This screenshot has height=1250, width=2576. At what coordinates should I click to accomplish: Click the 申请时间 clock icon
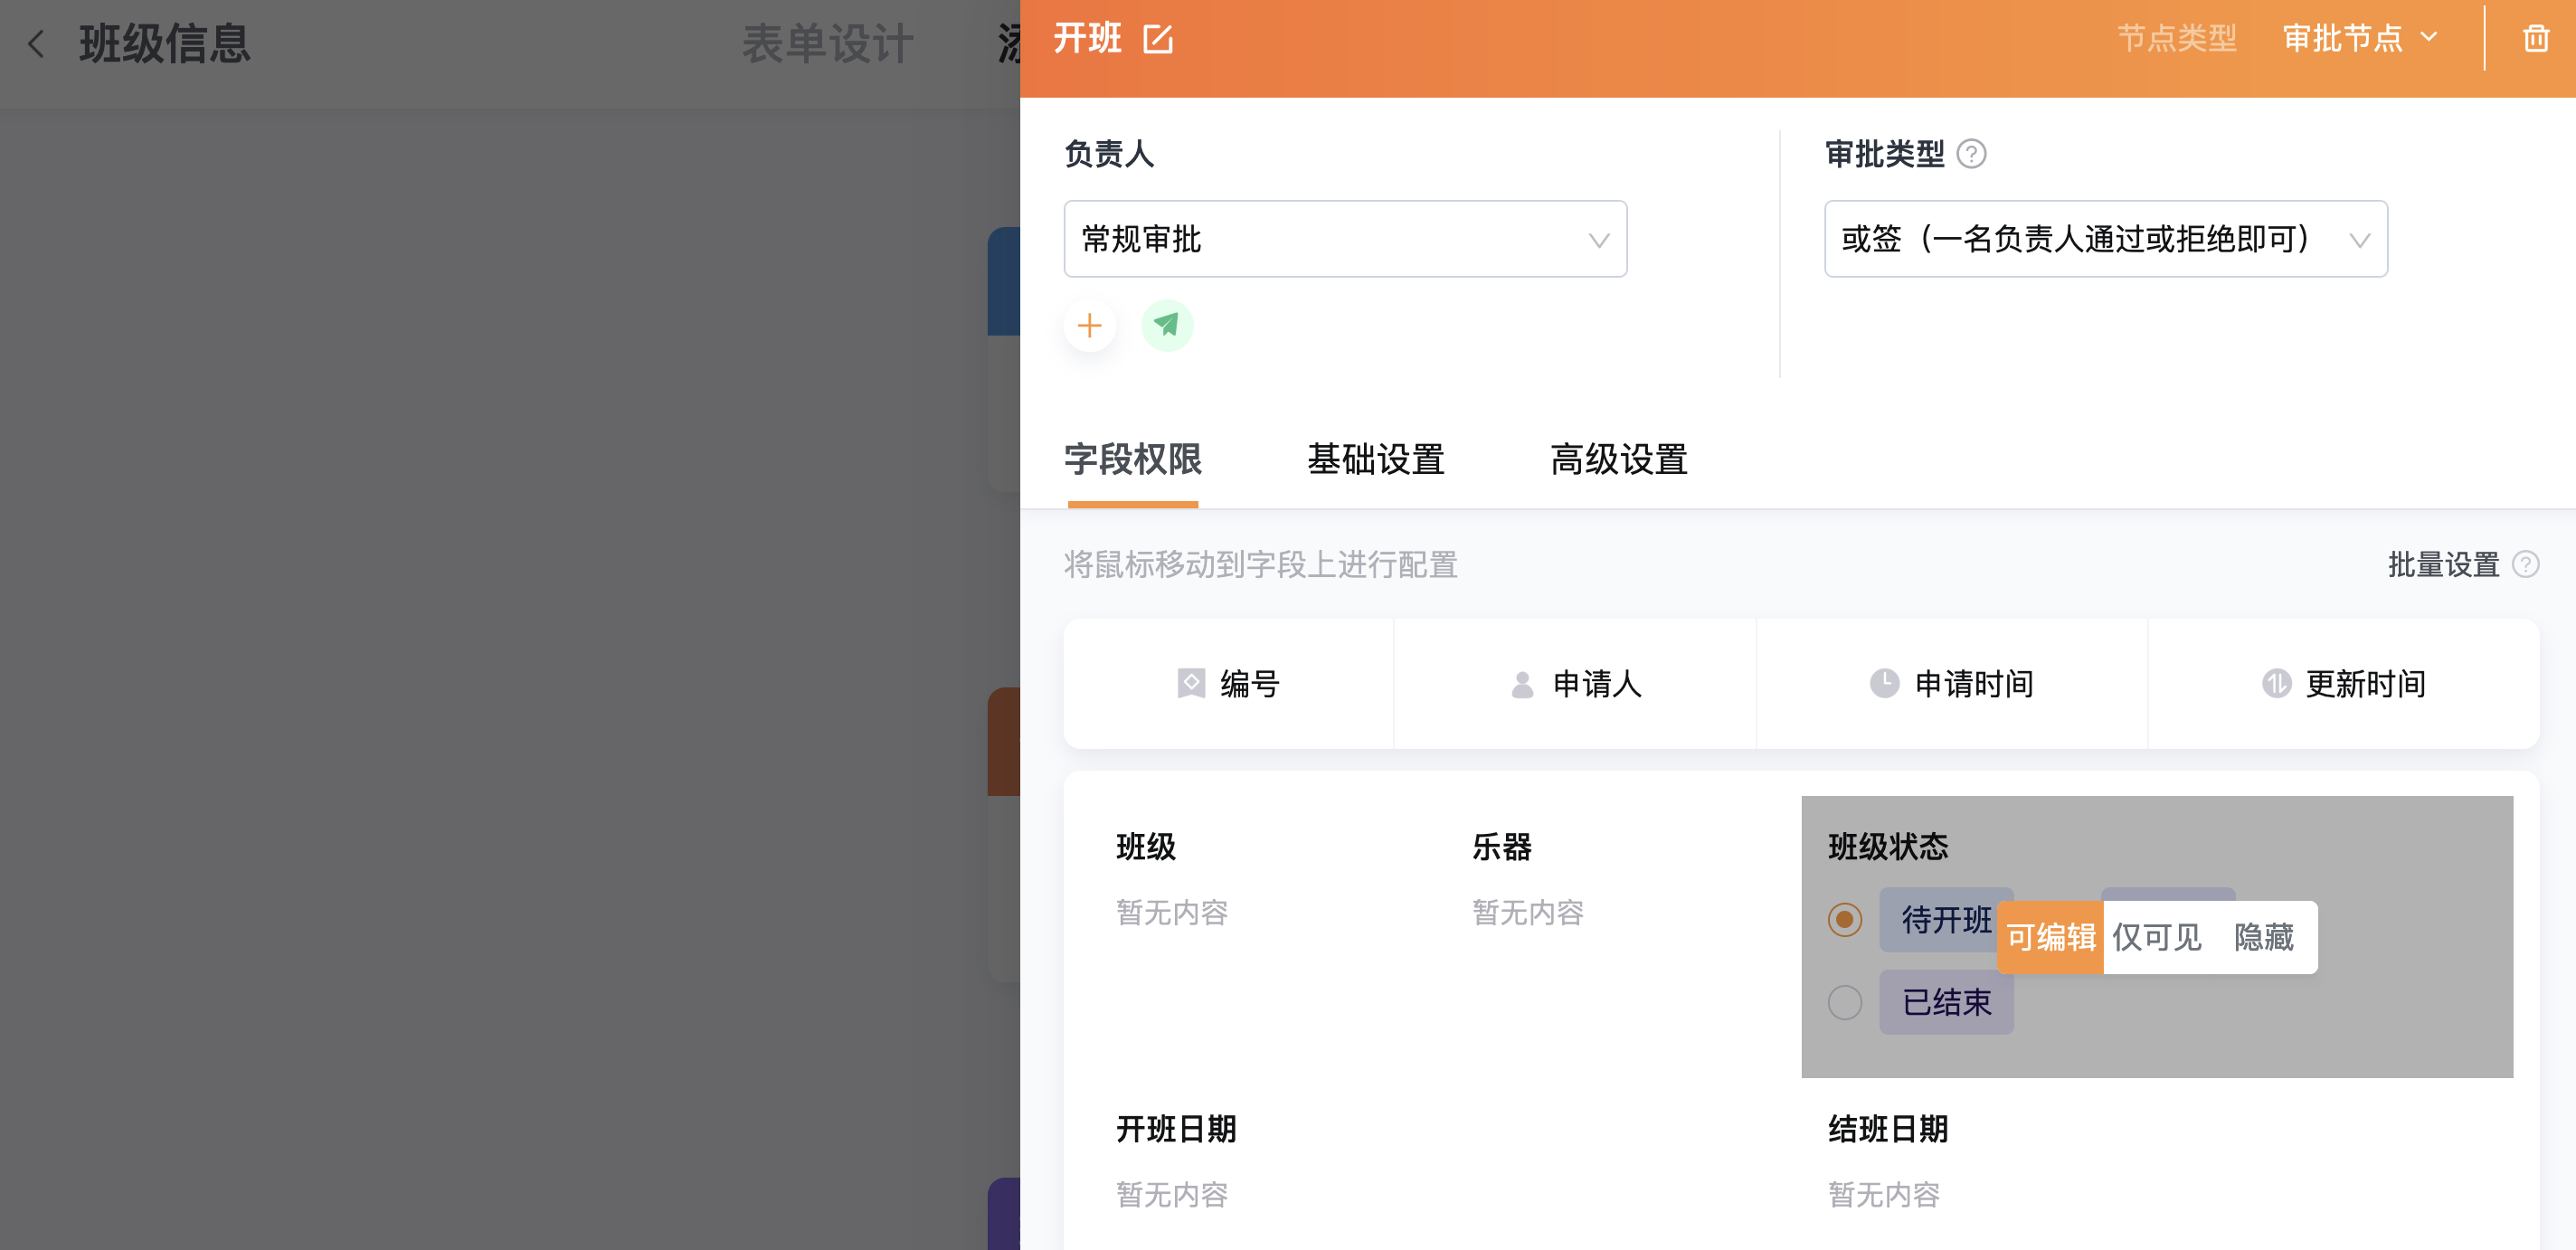coord(1884,684)
